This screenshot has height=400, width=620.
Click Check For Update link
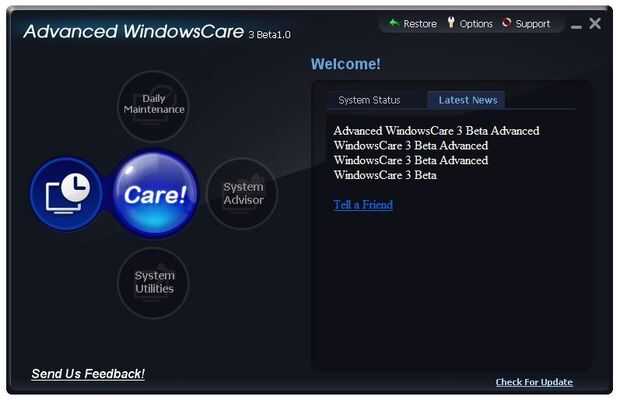[x=534, y=382]
